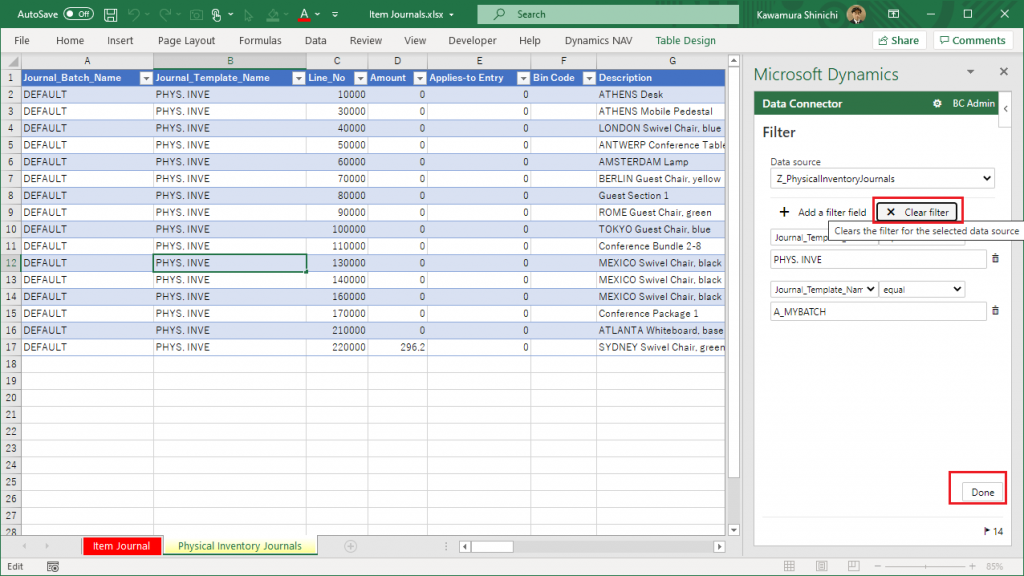
Task: Click the macro recording icon in the status bar
Action: tap(53, 566)
